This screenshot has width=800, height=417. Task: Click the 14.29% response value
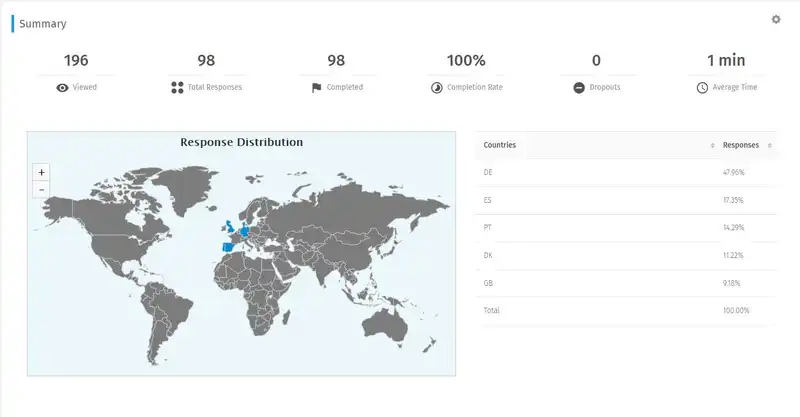[733, 228]
